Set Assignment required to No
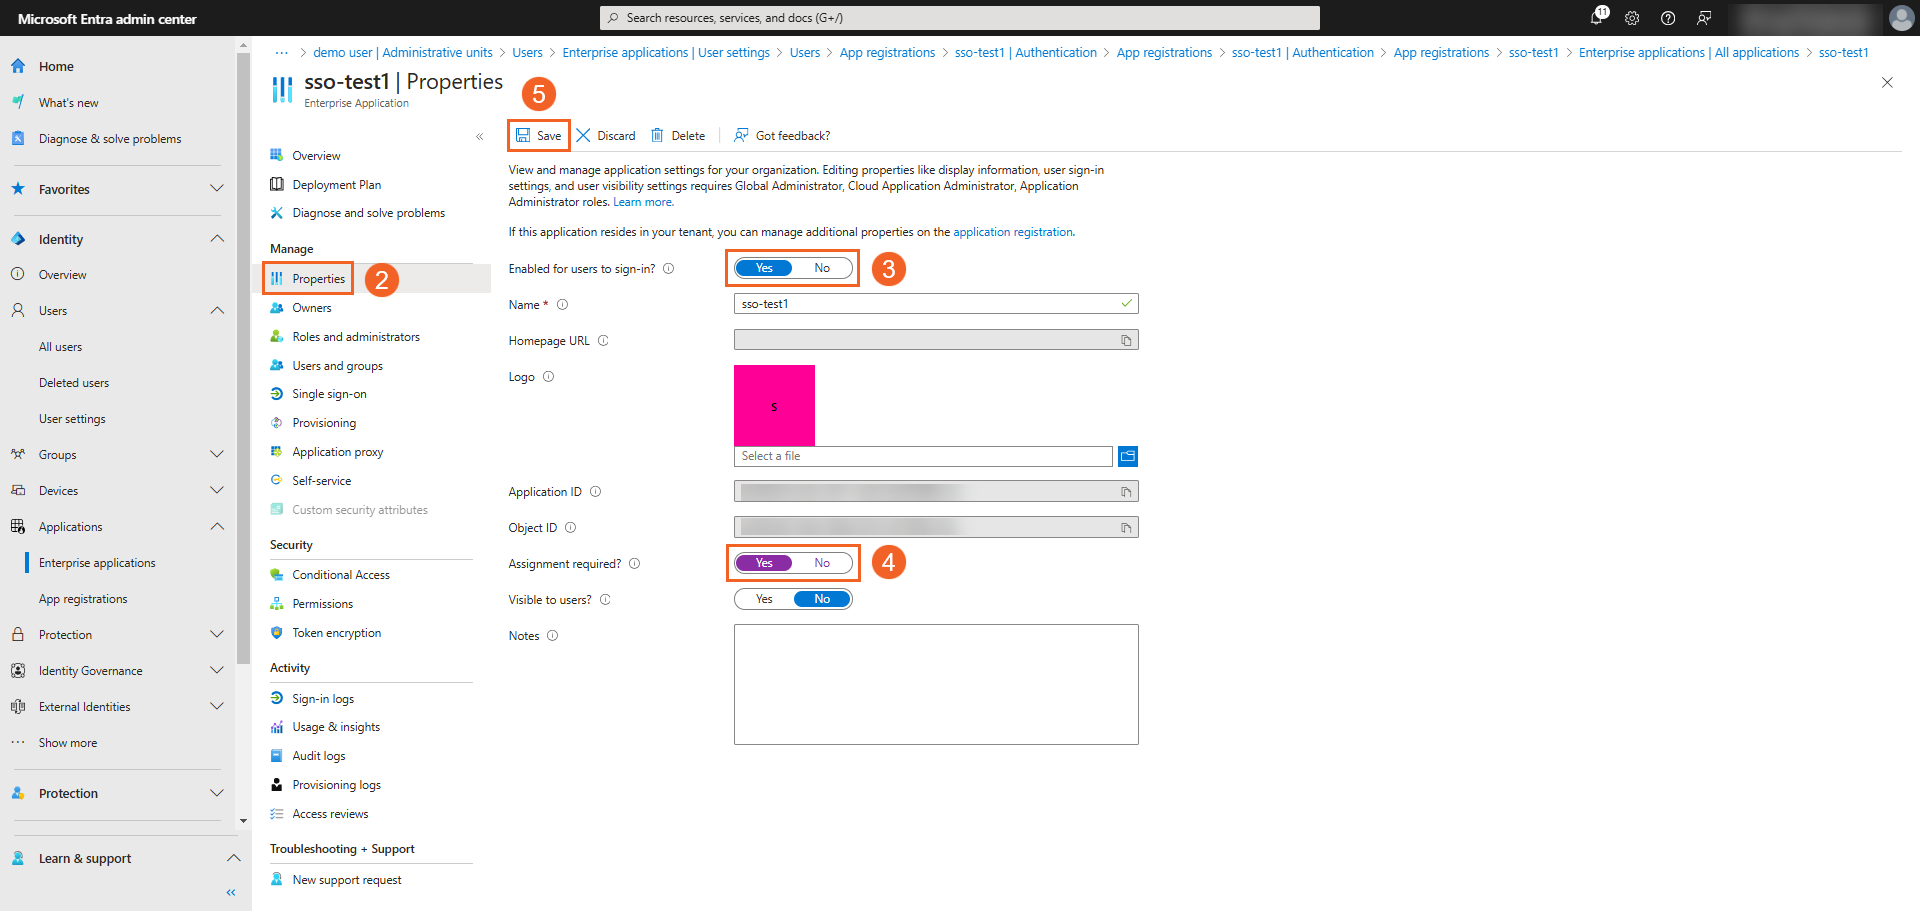1920x911 pixels. (x=822, y=563)
